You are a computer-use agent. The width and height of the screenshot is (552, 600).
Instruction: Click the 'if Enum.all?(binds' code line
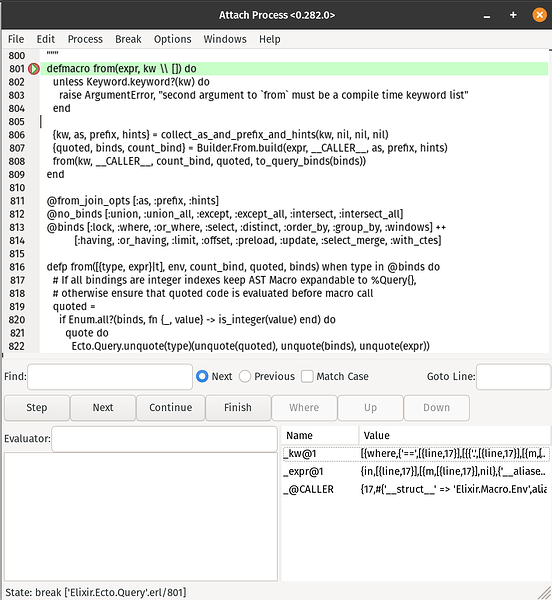click(197, 320)
